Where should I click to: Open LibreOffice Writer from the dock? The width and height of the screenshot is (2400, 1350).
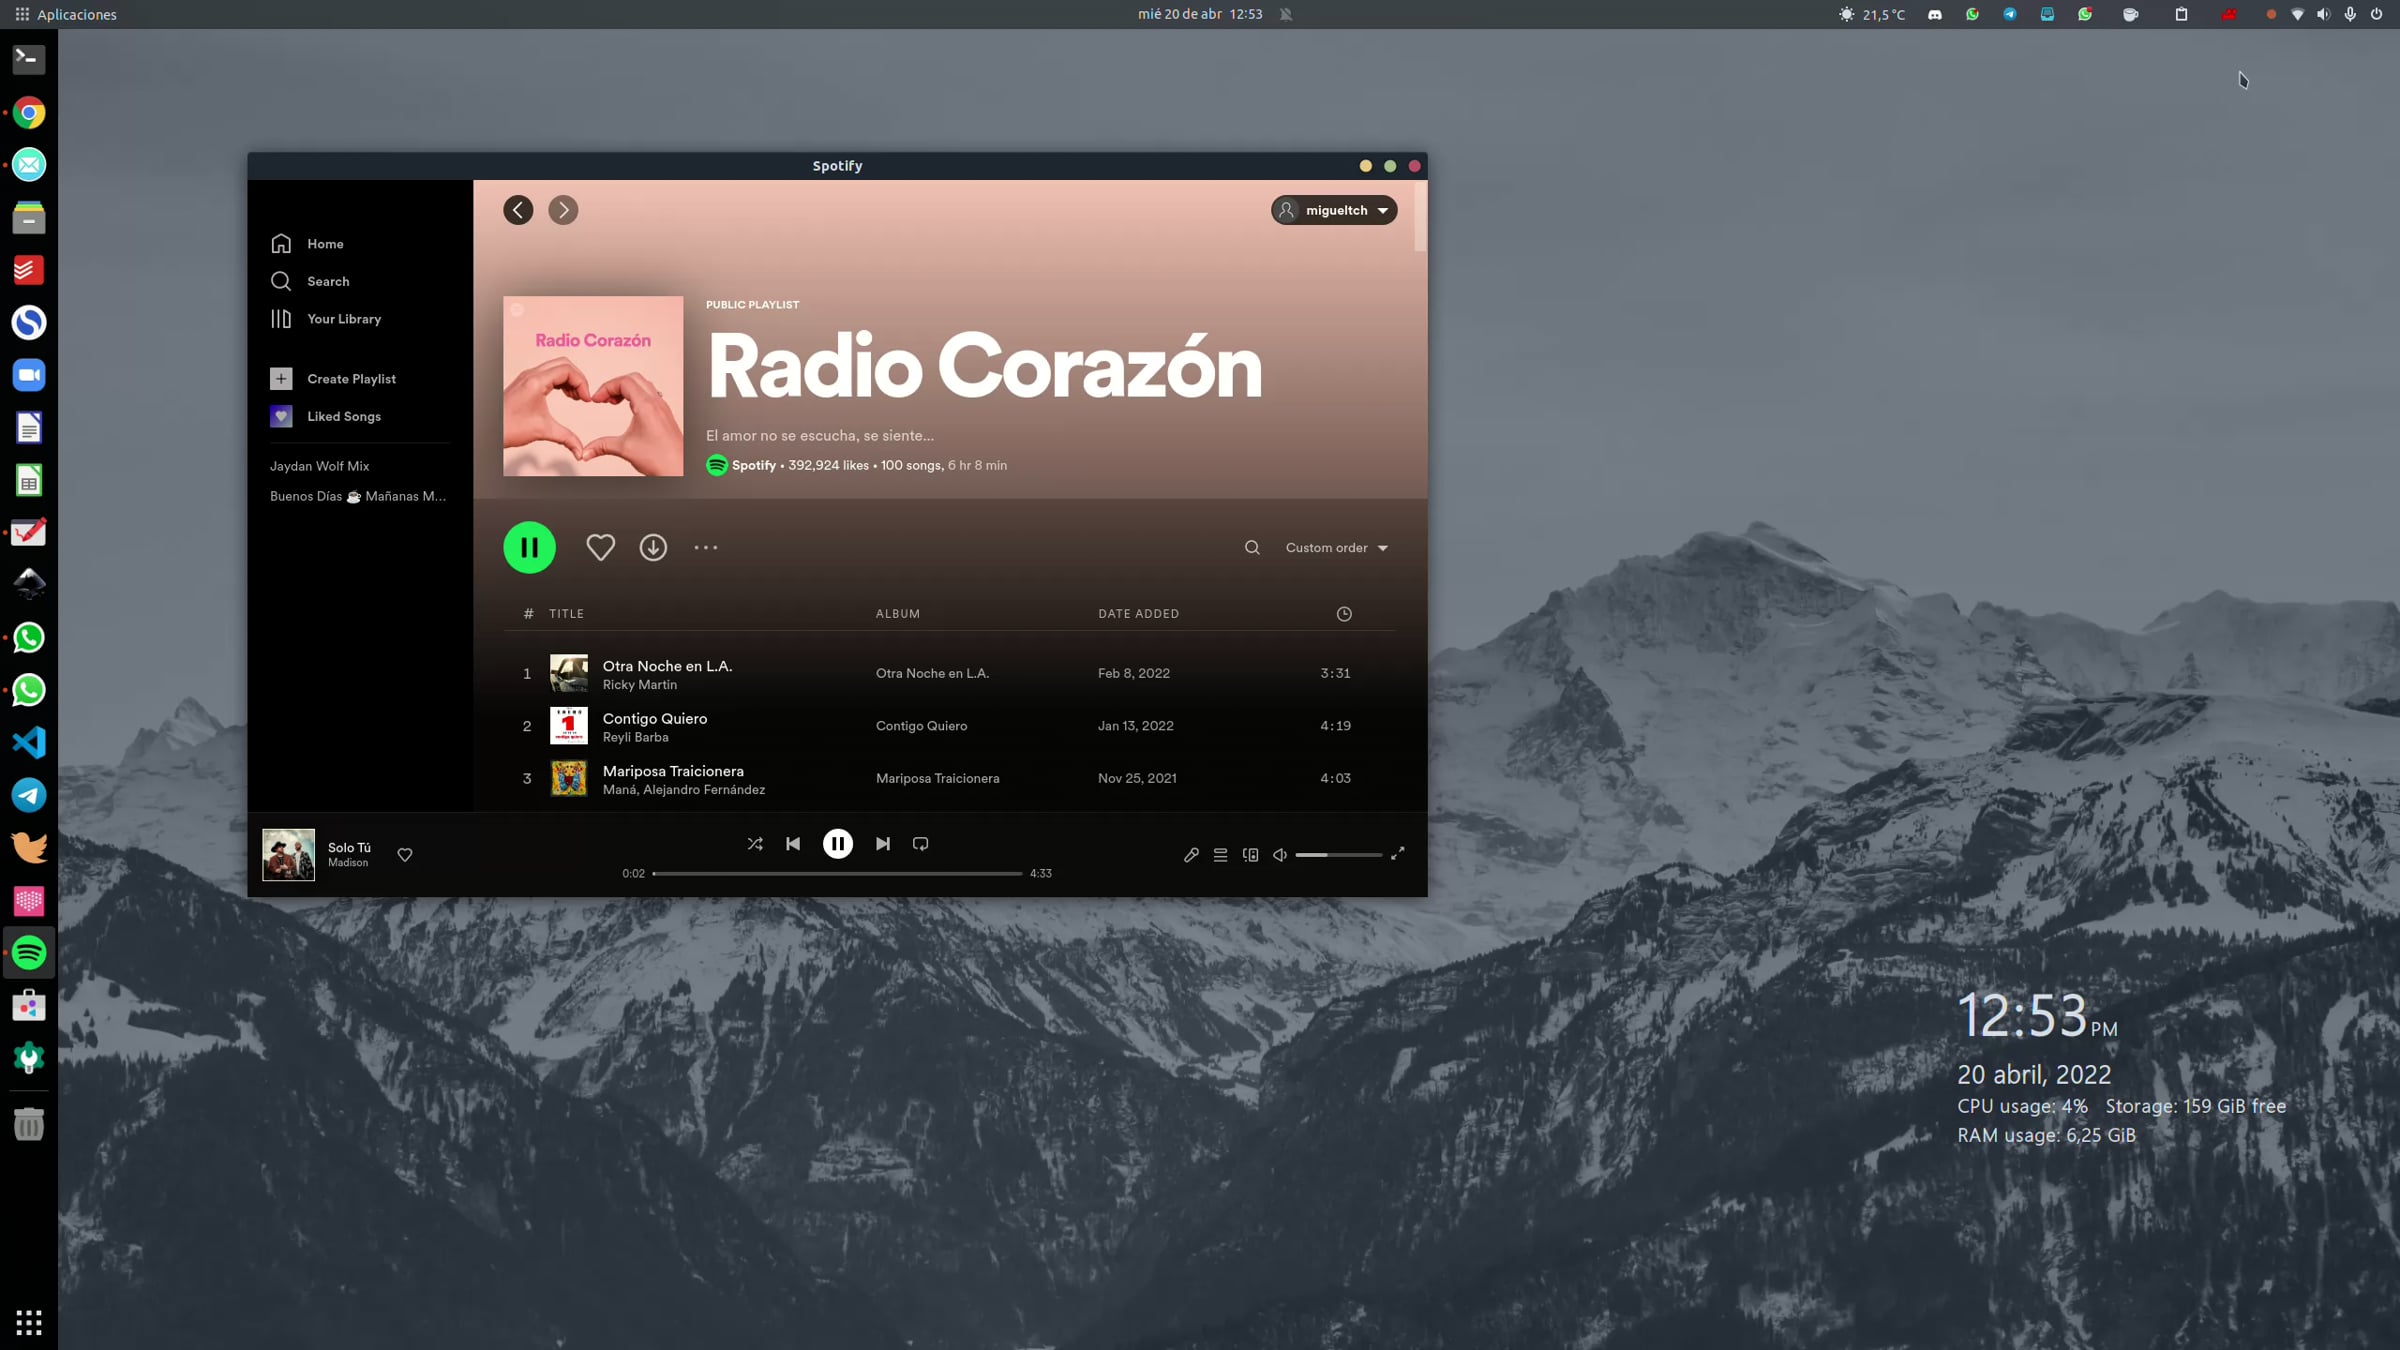click(x=29, y=428)
